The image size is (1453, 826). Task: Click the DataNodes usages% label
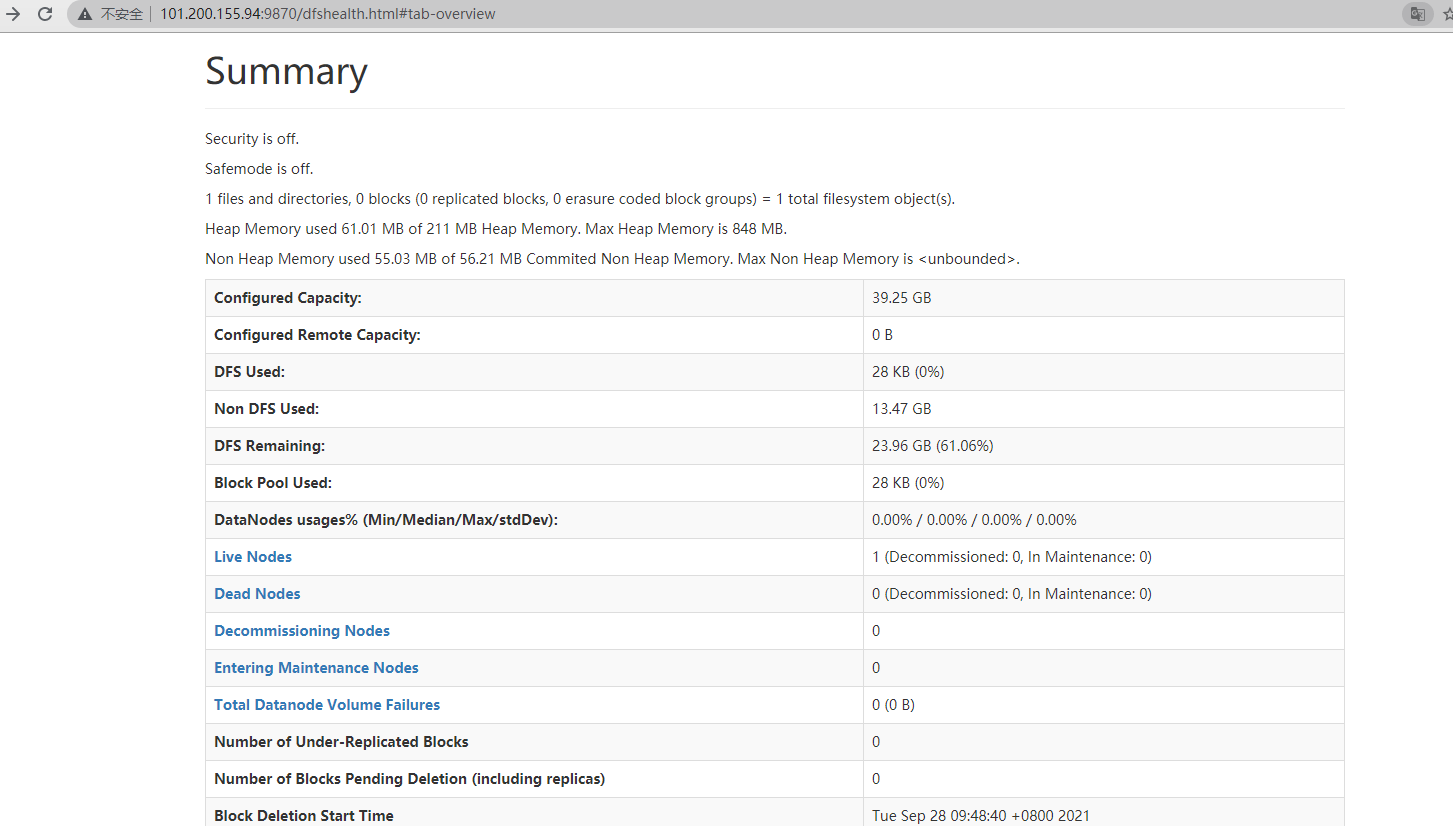tap(386, 520)
